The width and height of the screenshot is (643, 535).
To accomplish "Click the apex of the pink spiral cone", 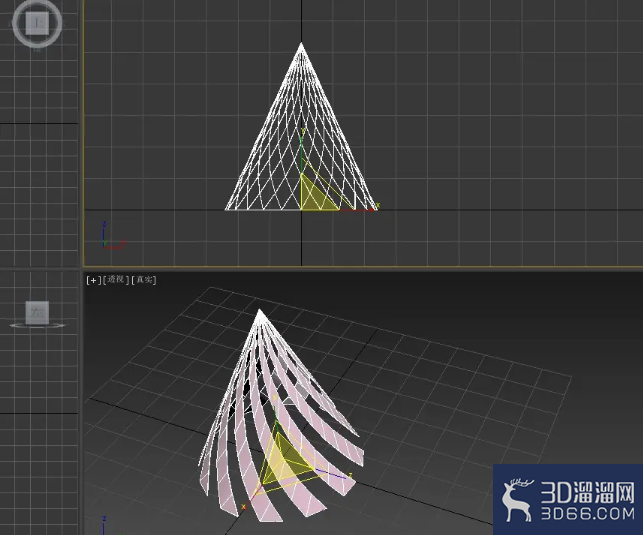I will point(259,311).
